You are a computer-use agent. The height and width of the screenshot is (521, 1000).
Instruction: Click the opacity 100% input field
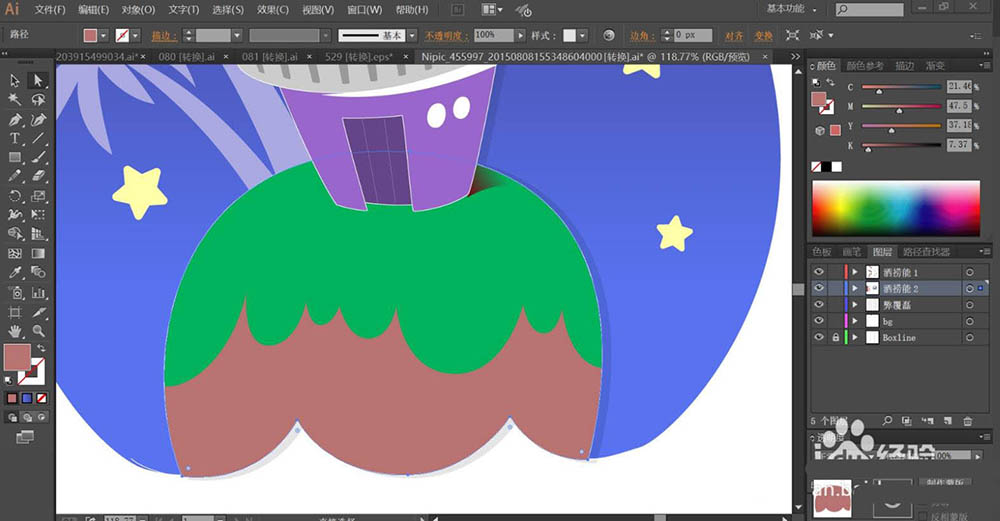click(x=493, y=35)
